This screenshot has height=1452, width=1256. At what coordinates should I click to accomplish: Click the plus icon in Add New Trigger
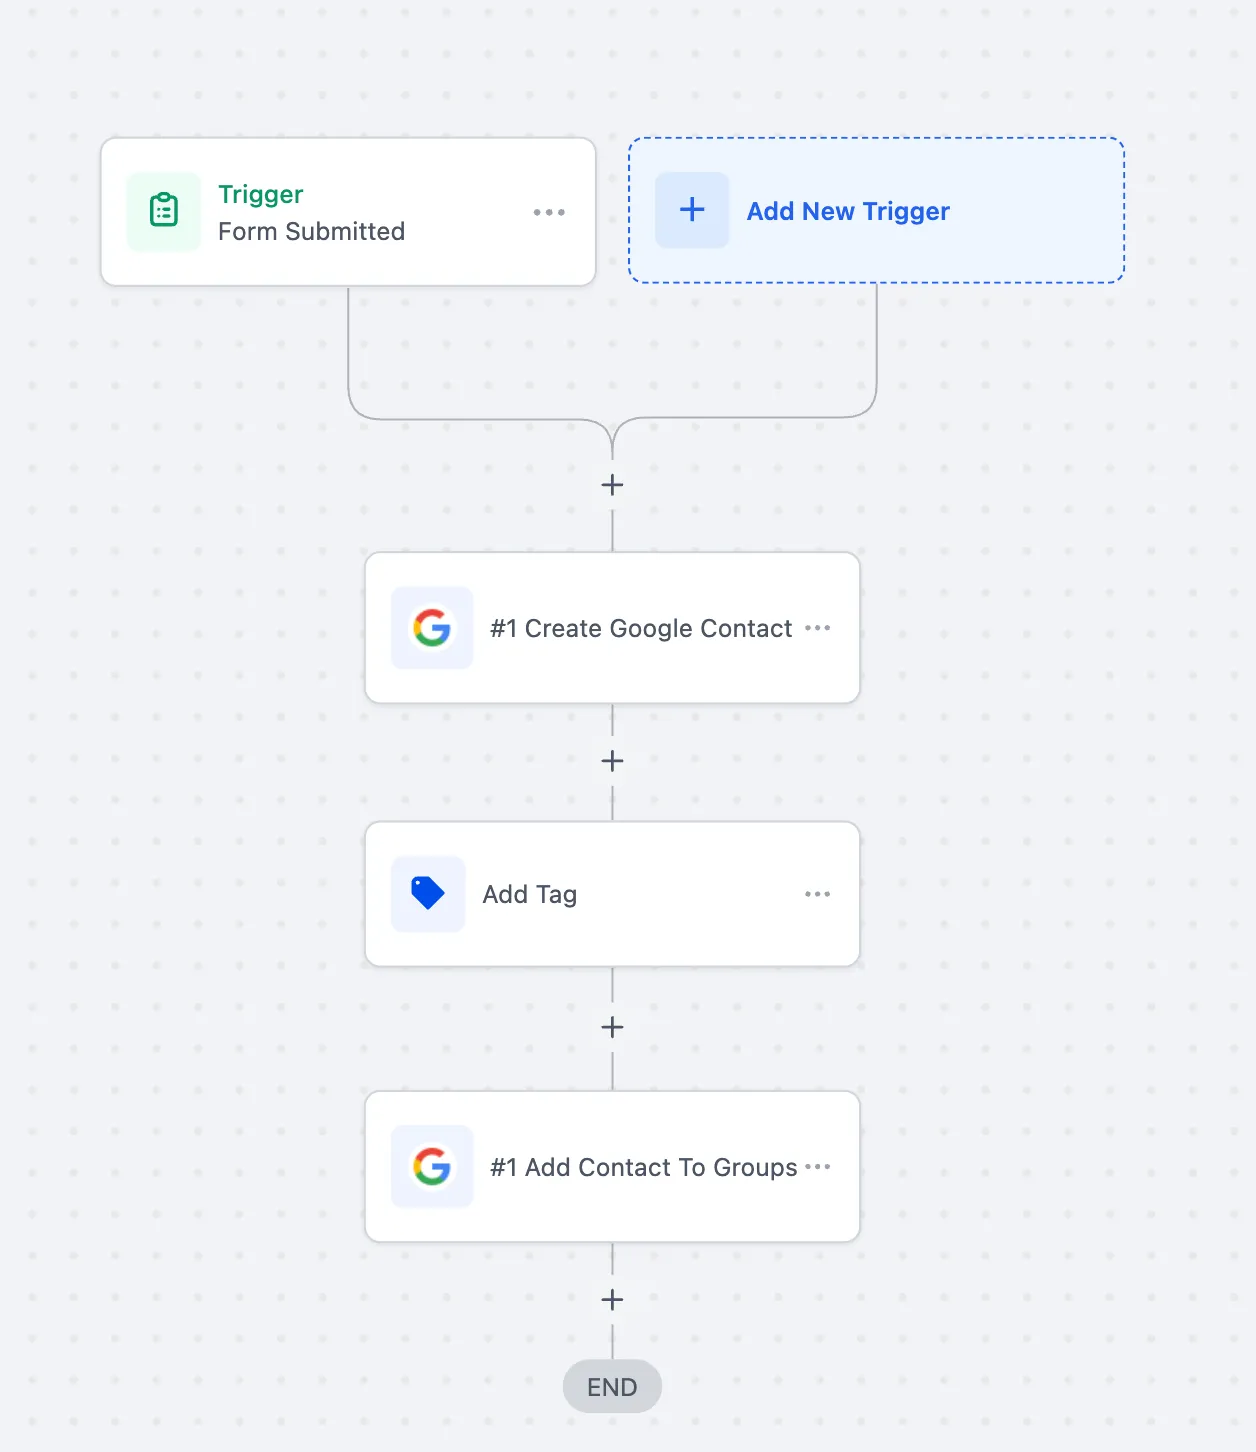[692, 210]
